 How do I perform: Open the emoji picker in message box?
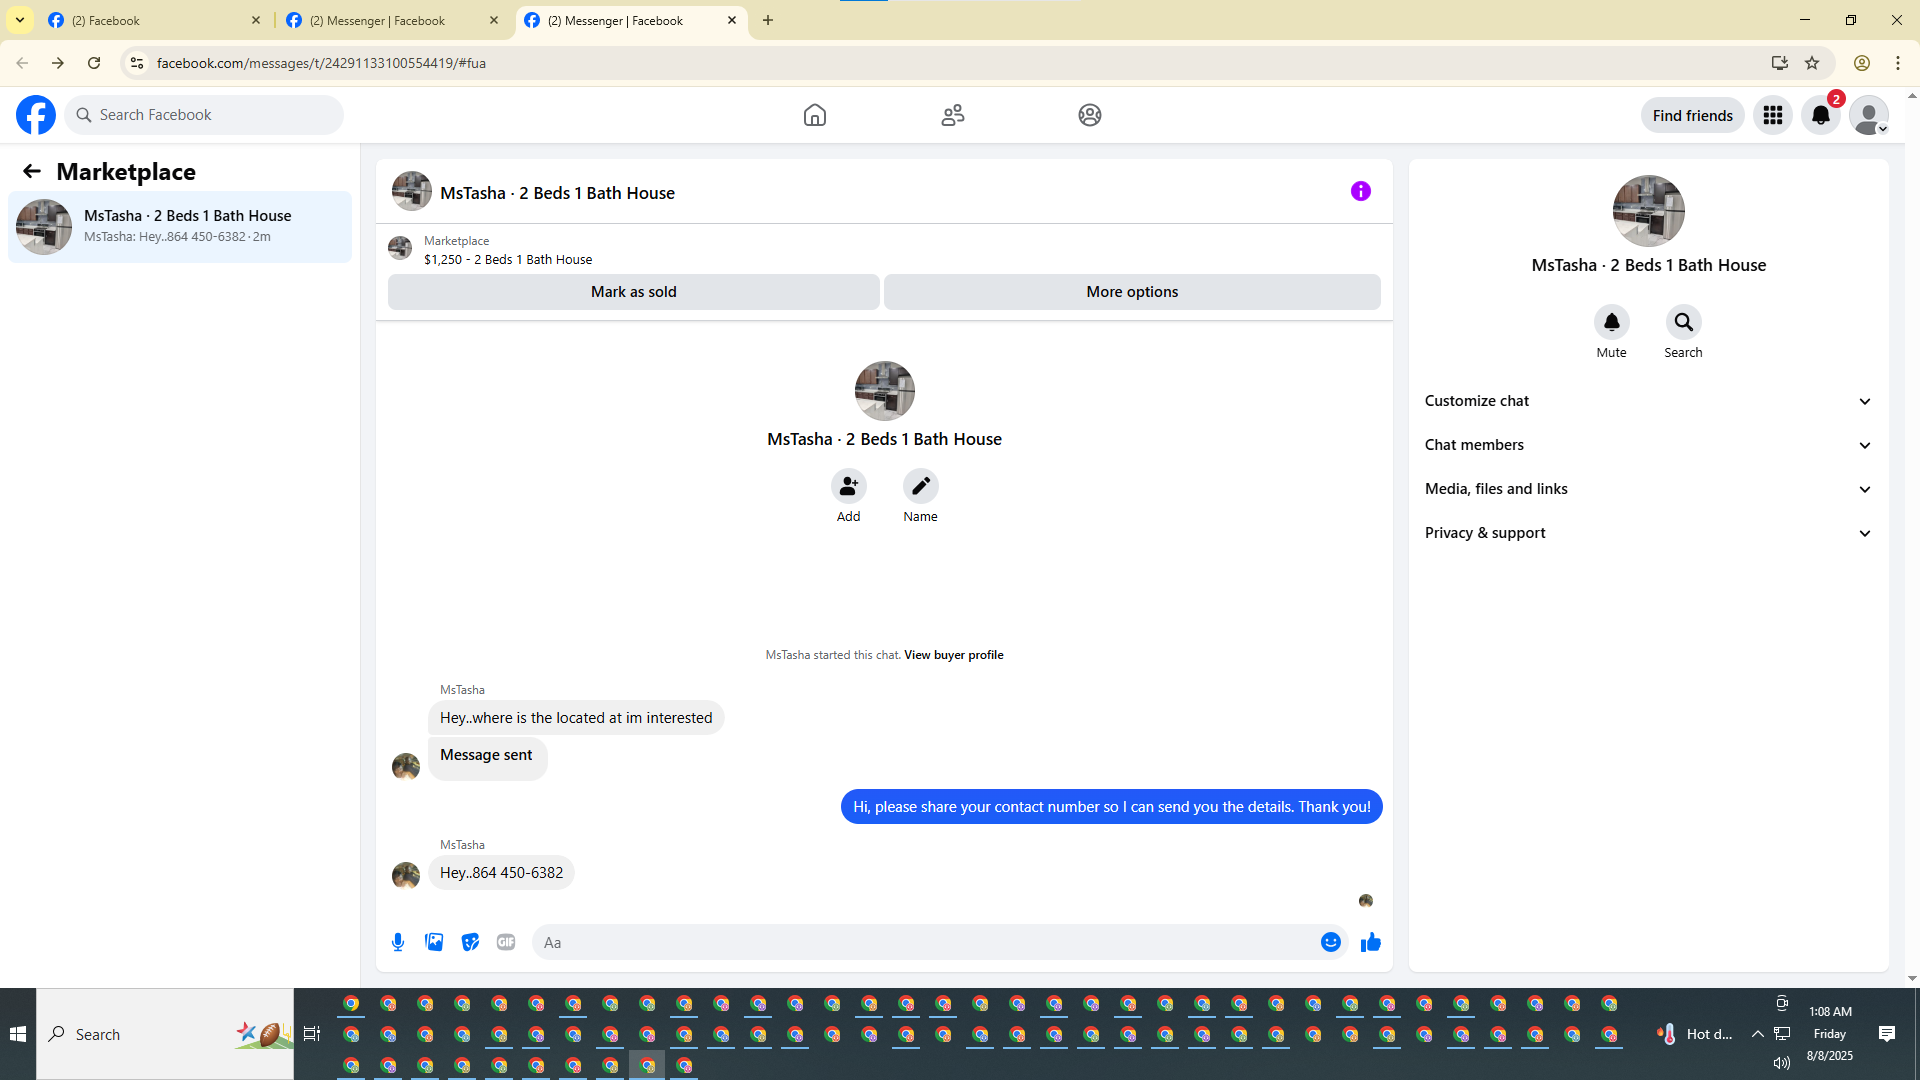coord(1330,942)
